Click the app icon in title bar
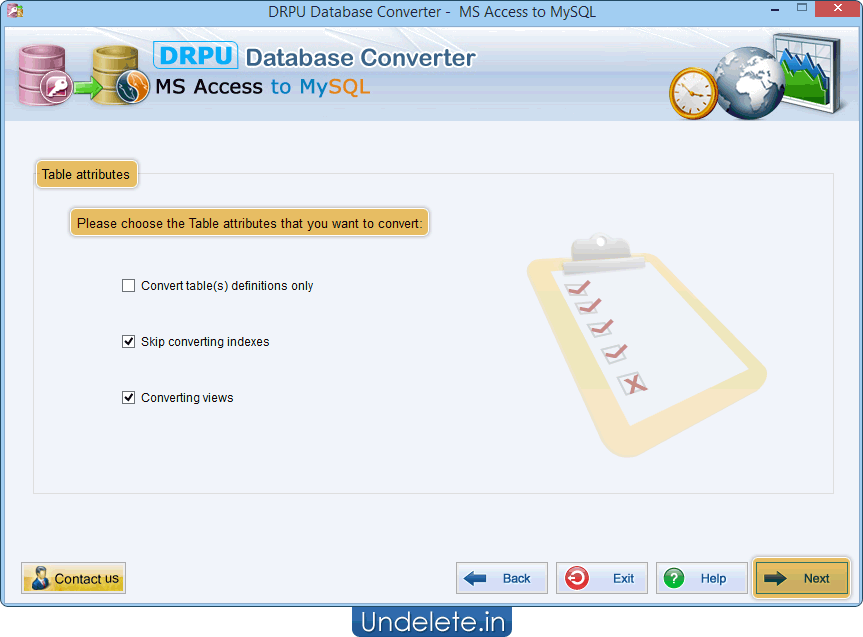 [15, 10]
